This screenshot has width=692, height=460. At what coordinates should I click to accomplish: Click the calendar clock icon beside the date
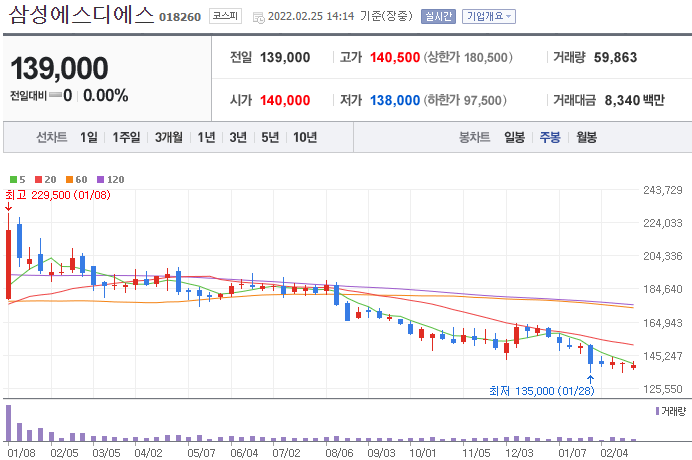259,17
